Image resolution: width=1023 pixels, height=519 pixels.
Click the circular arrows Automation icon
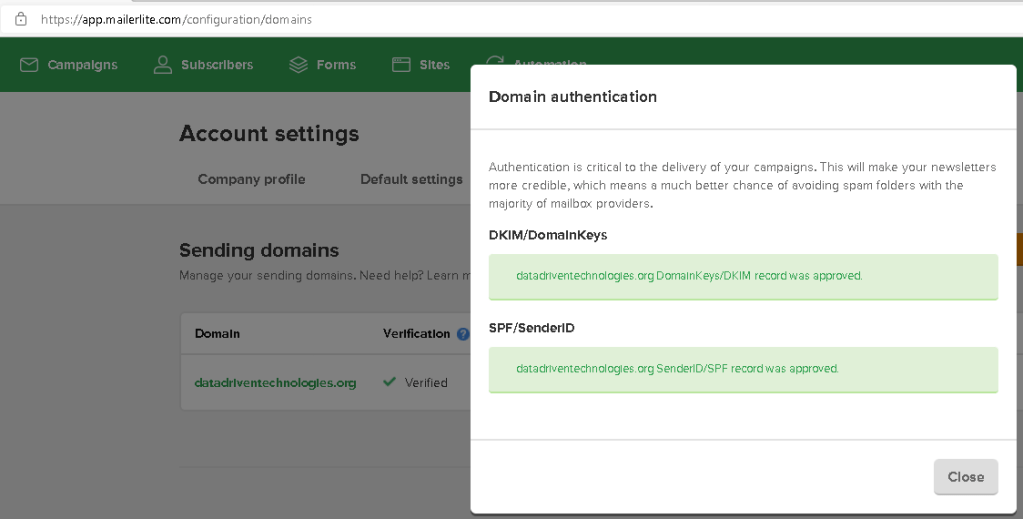(x=494, y=62)
